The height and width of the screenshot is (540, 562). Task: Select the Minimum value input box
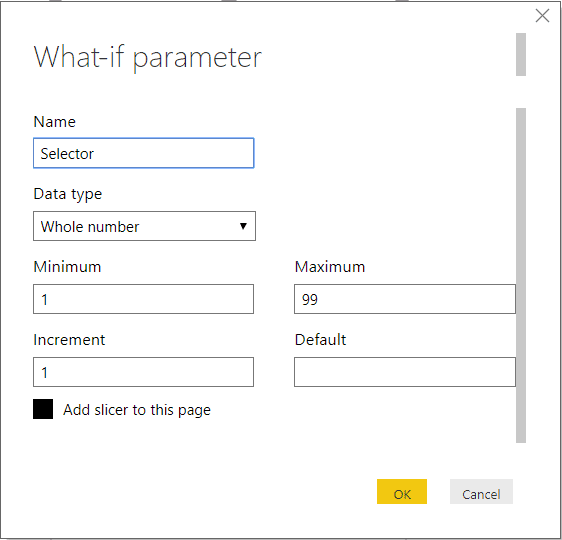pyautogui.click(x=144, y=299)
